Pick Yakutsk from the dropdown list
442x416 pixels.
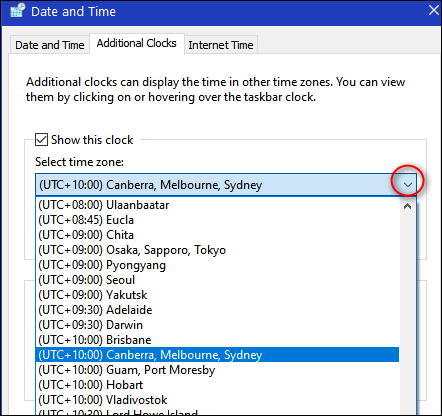click(x=217, y=295)
